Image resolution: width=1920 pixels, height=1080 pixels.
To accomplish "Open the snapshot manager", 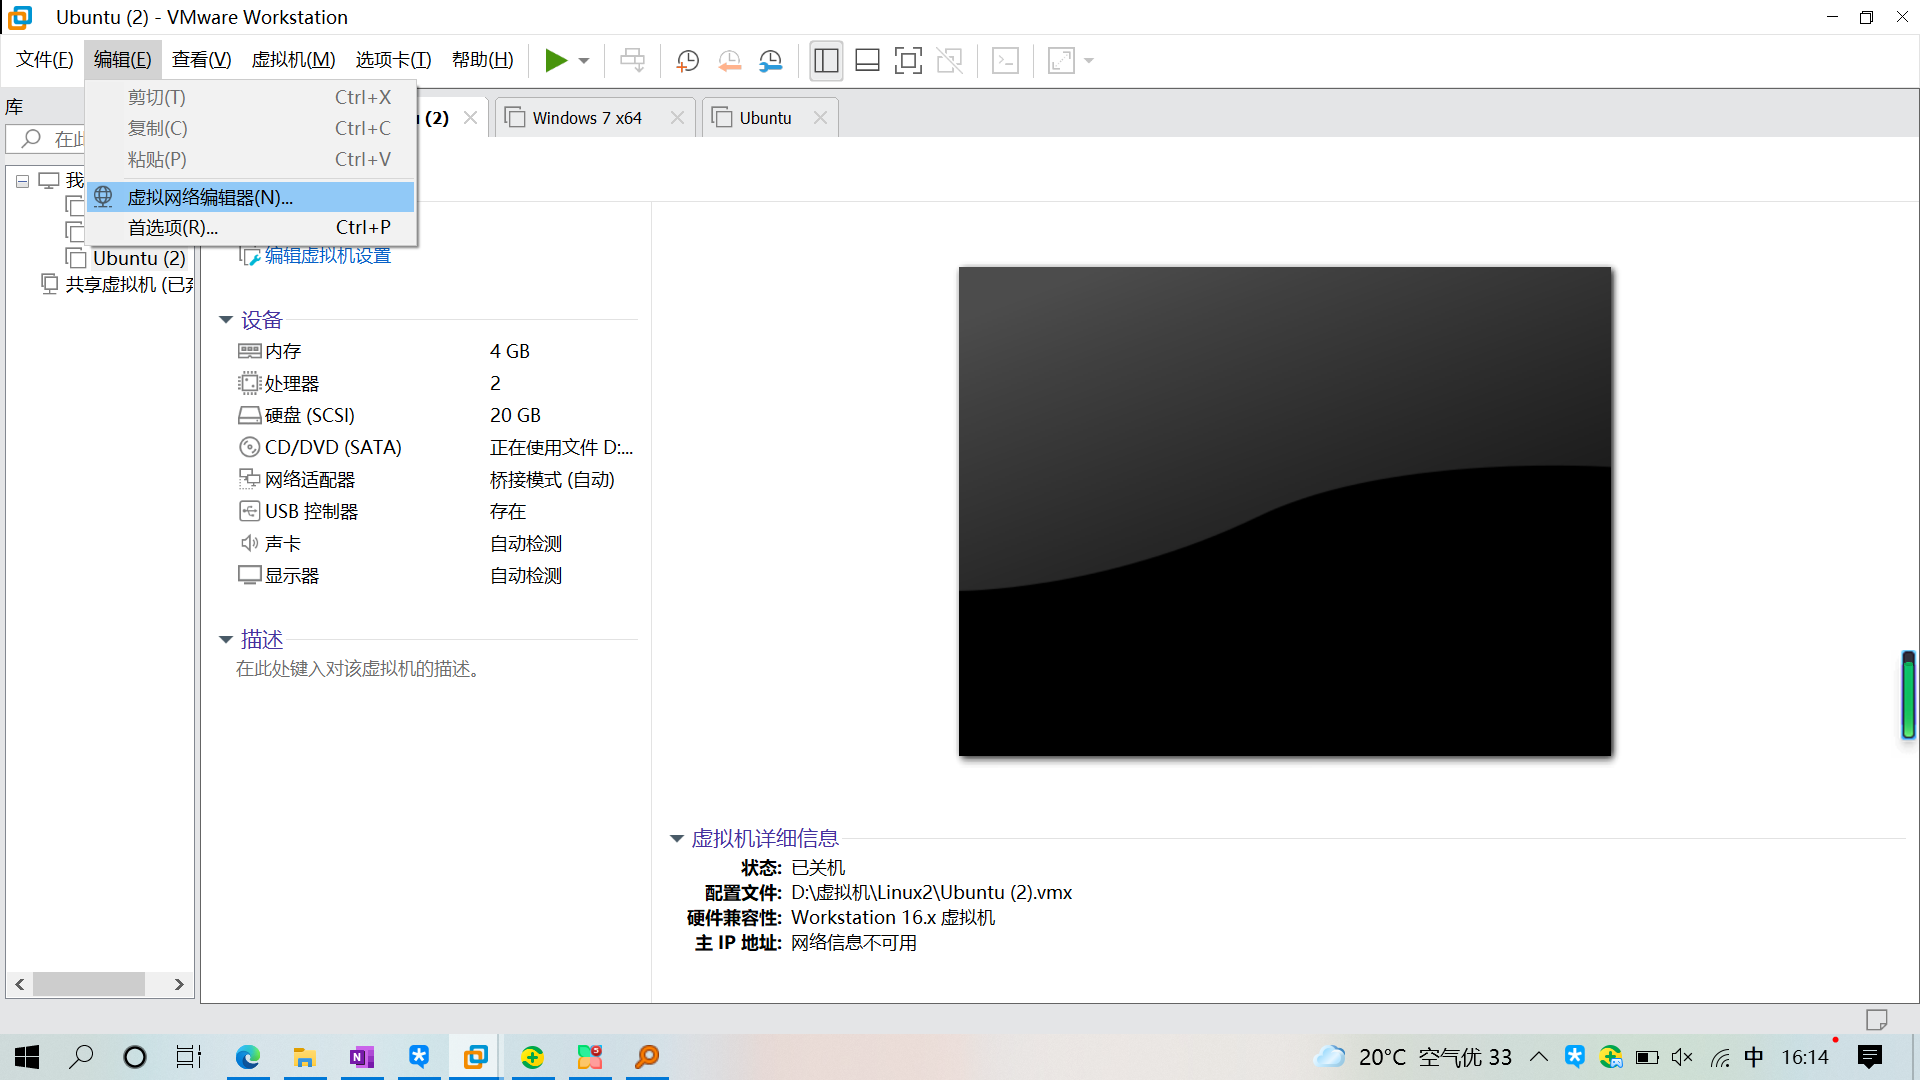I will pos(770,60).
